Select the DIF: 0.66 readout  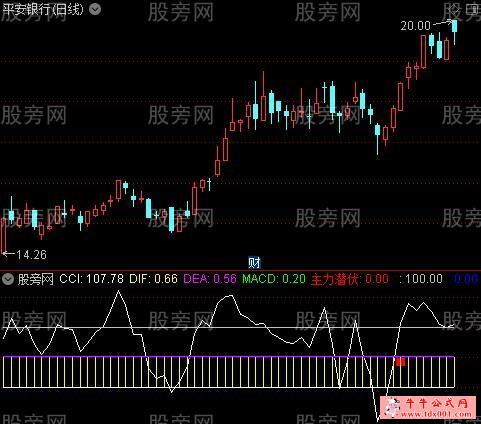[153, 279]
